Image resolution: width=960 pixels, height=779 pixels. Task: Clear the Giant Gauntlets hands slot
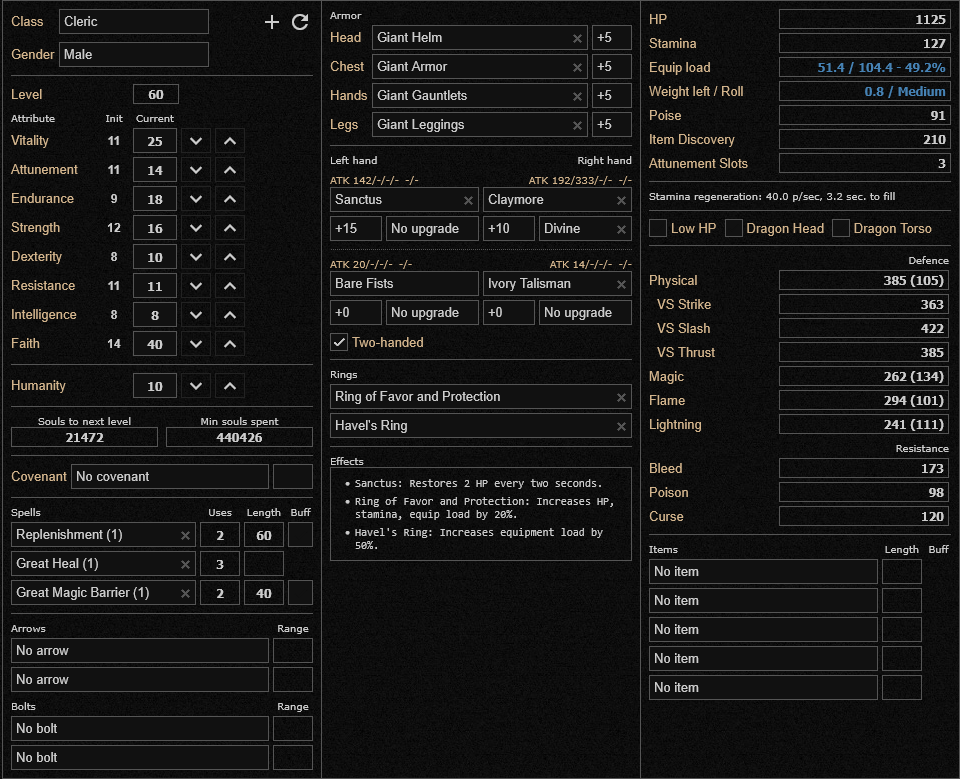[577, 96]
